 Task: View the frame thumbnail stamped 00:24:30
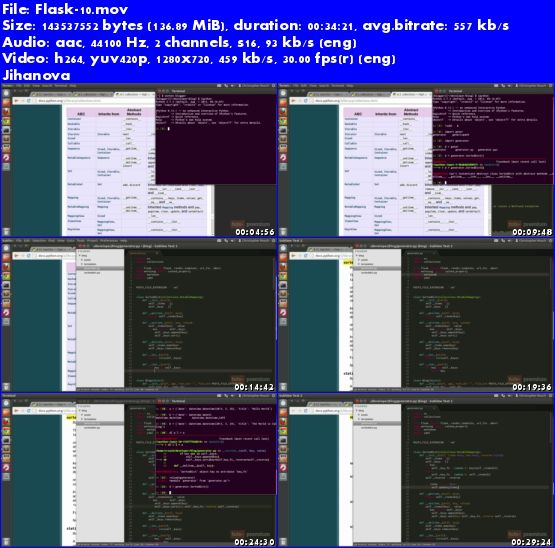click(139, 470)
